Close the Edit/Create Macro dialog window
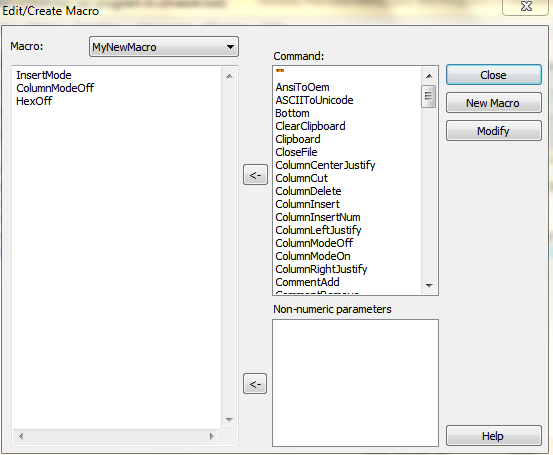Screen dimensions: 553x455 [526, 6]
